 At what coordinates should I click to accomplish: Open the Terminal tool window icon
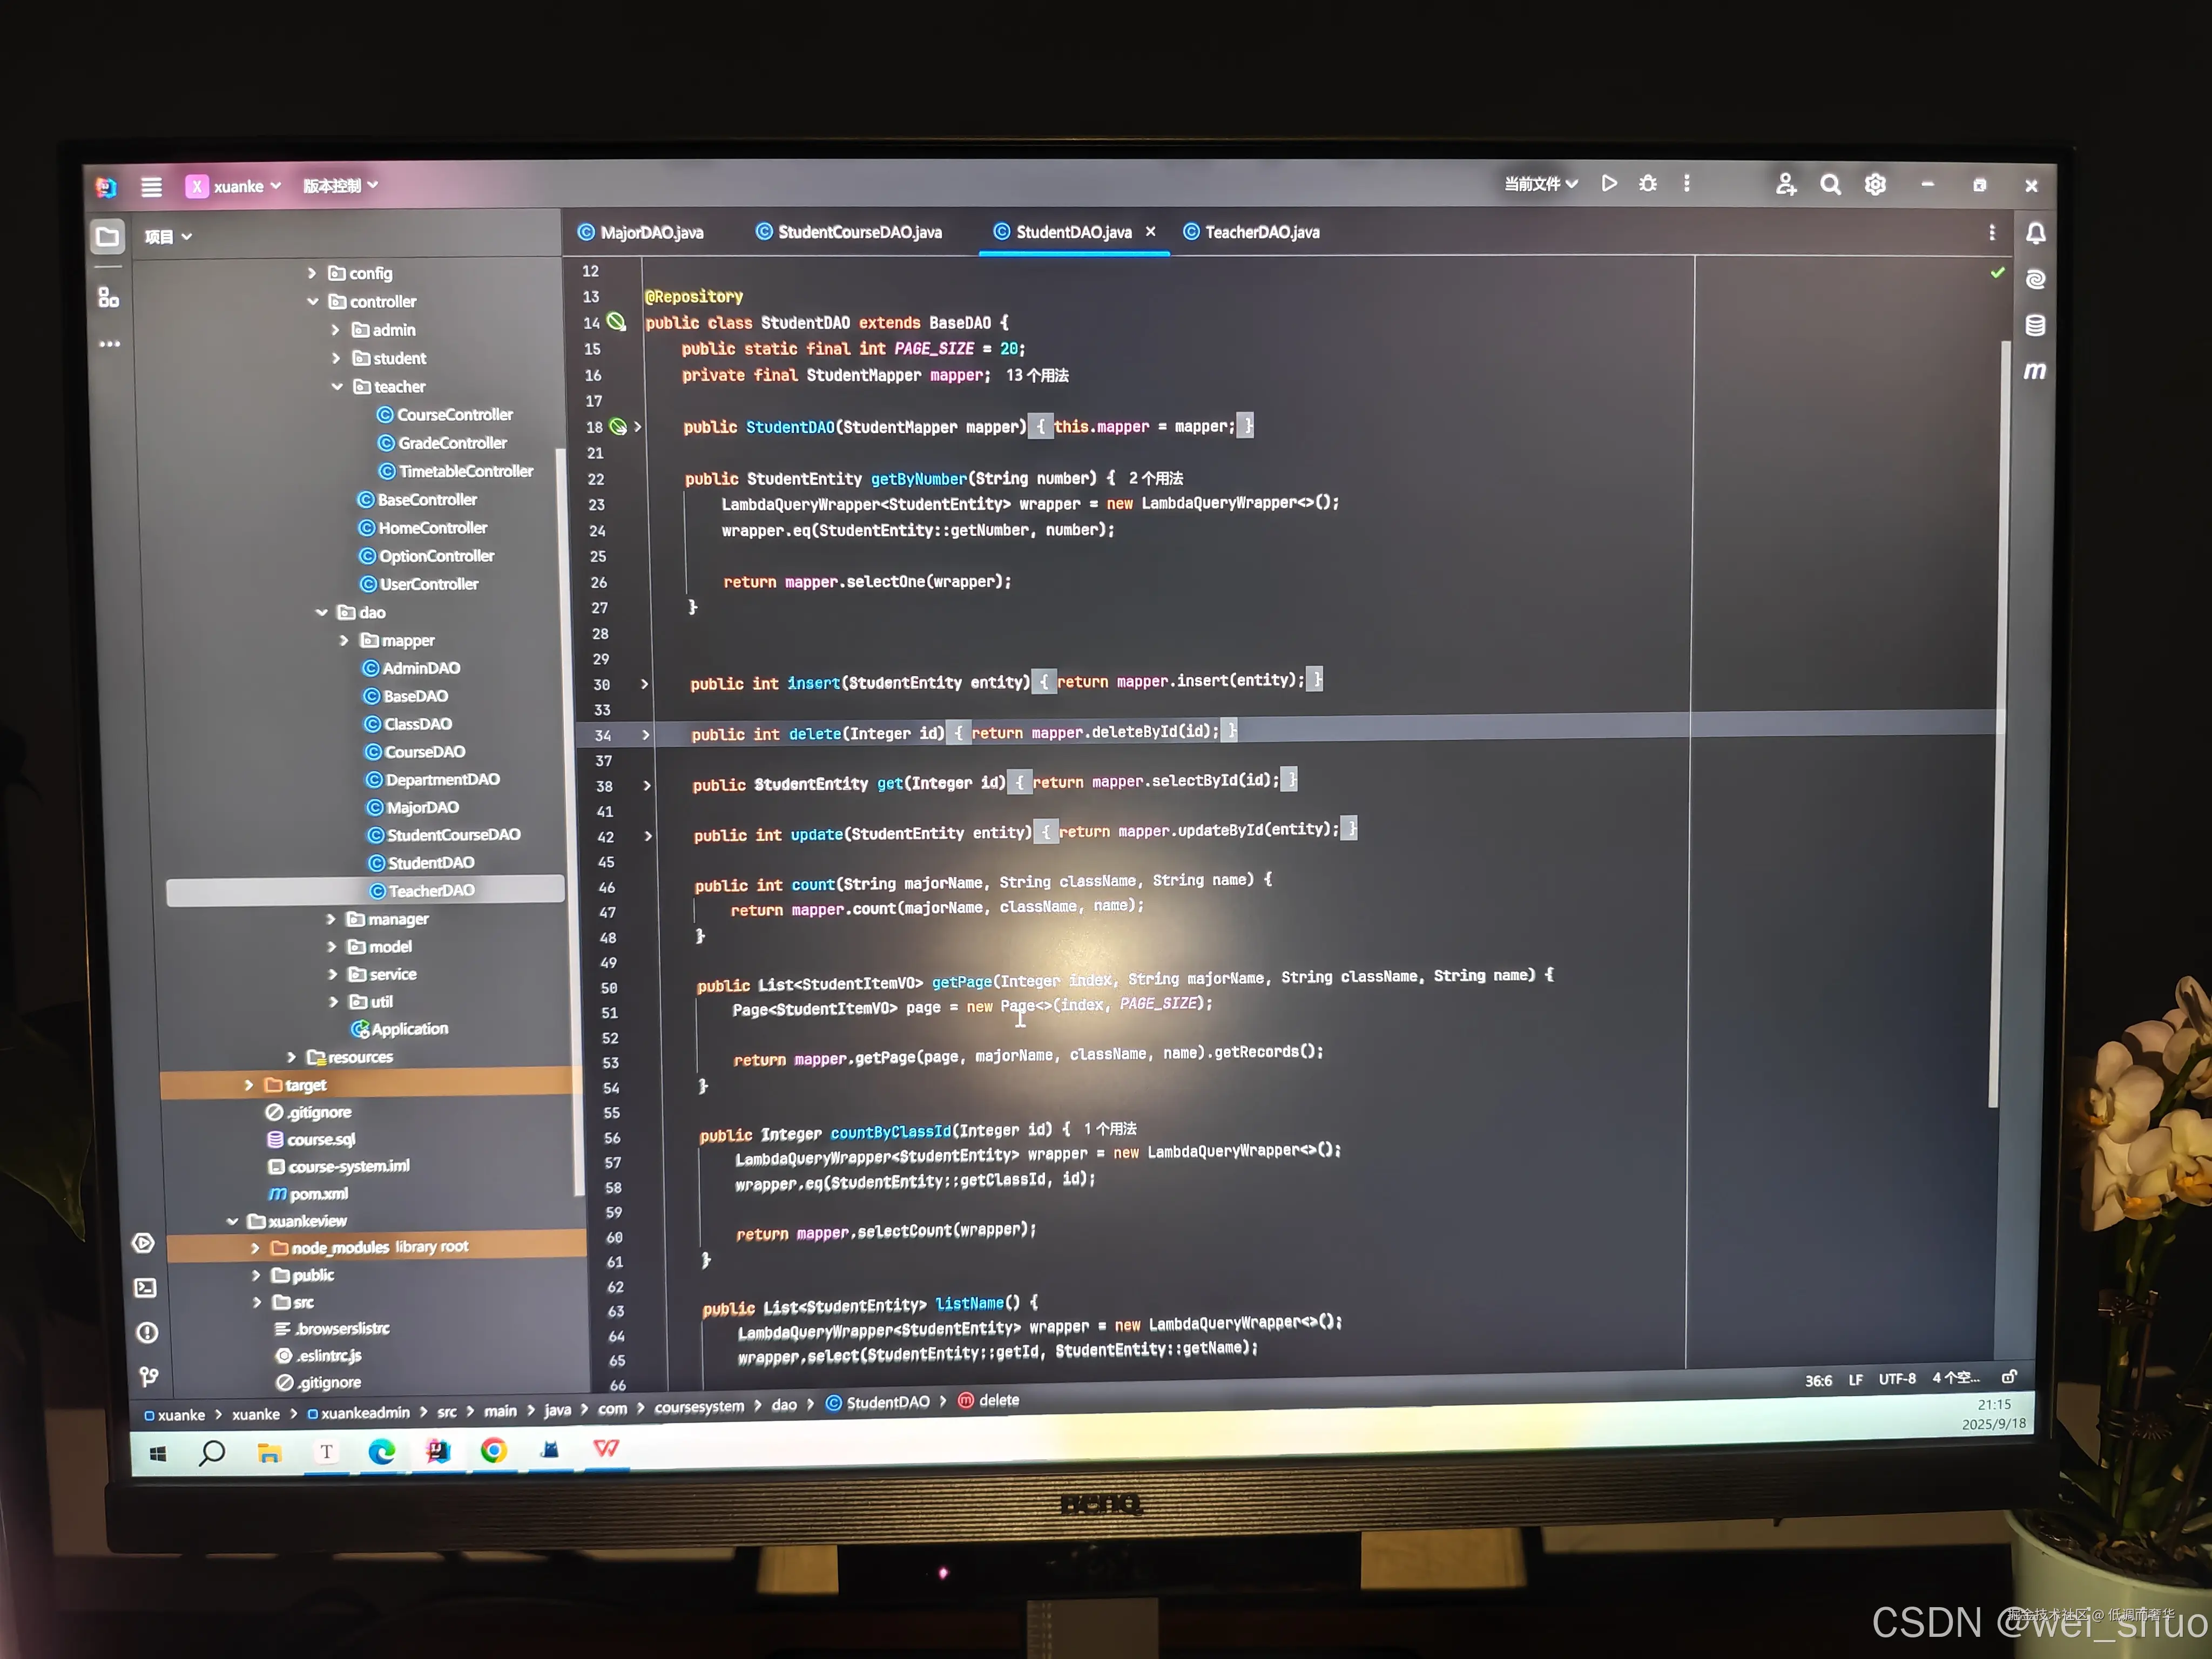145,1288
